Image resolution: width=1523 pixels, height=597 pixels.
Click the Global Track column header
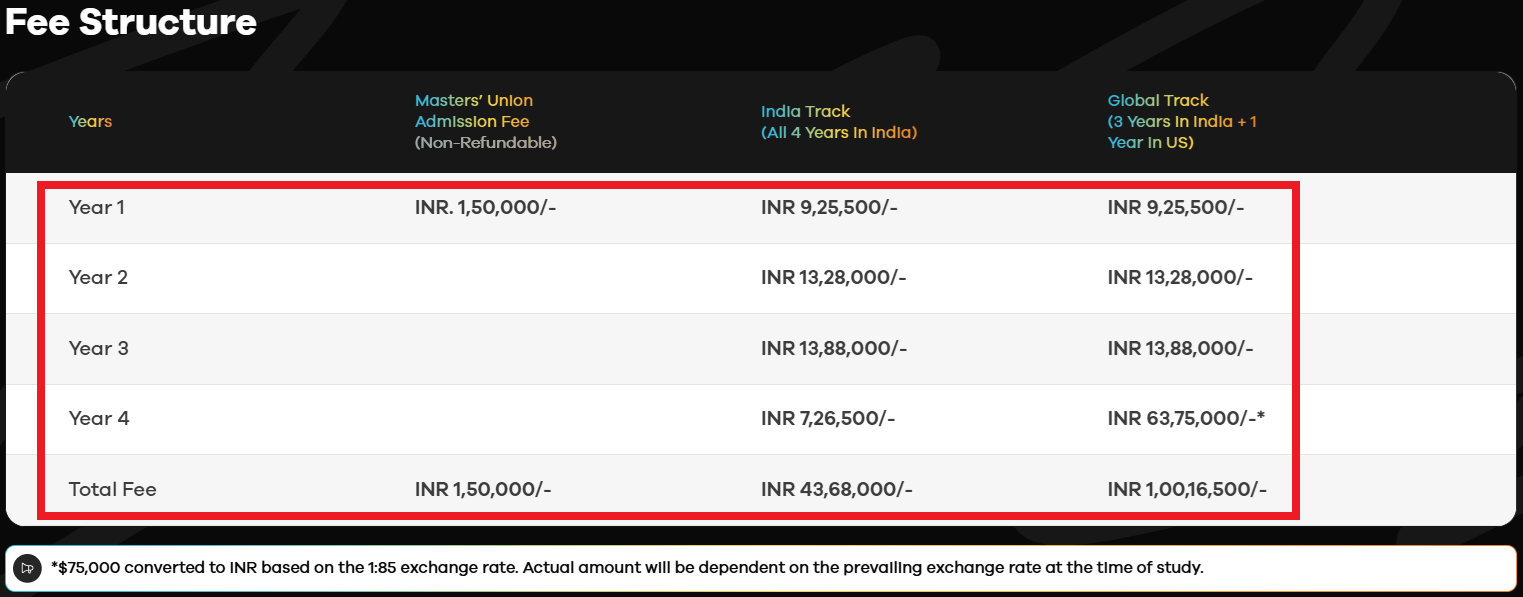1182,121
